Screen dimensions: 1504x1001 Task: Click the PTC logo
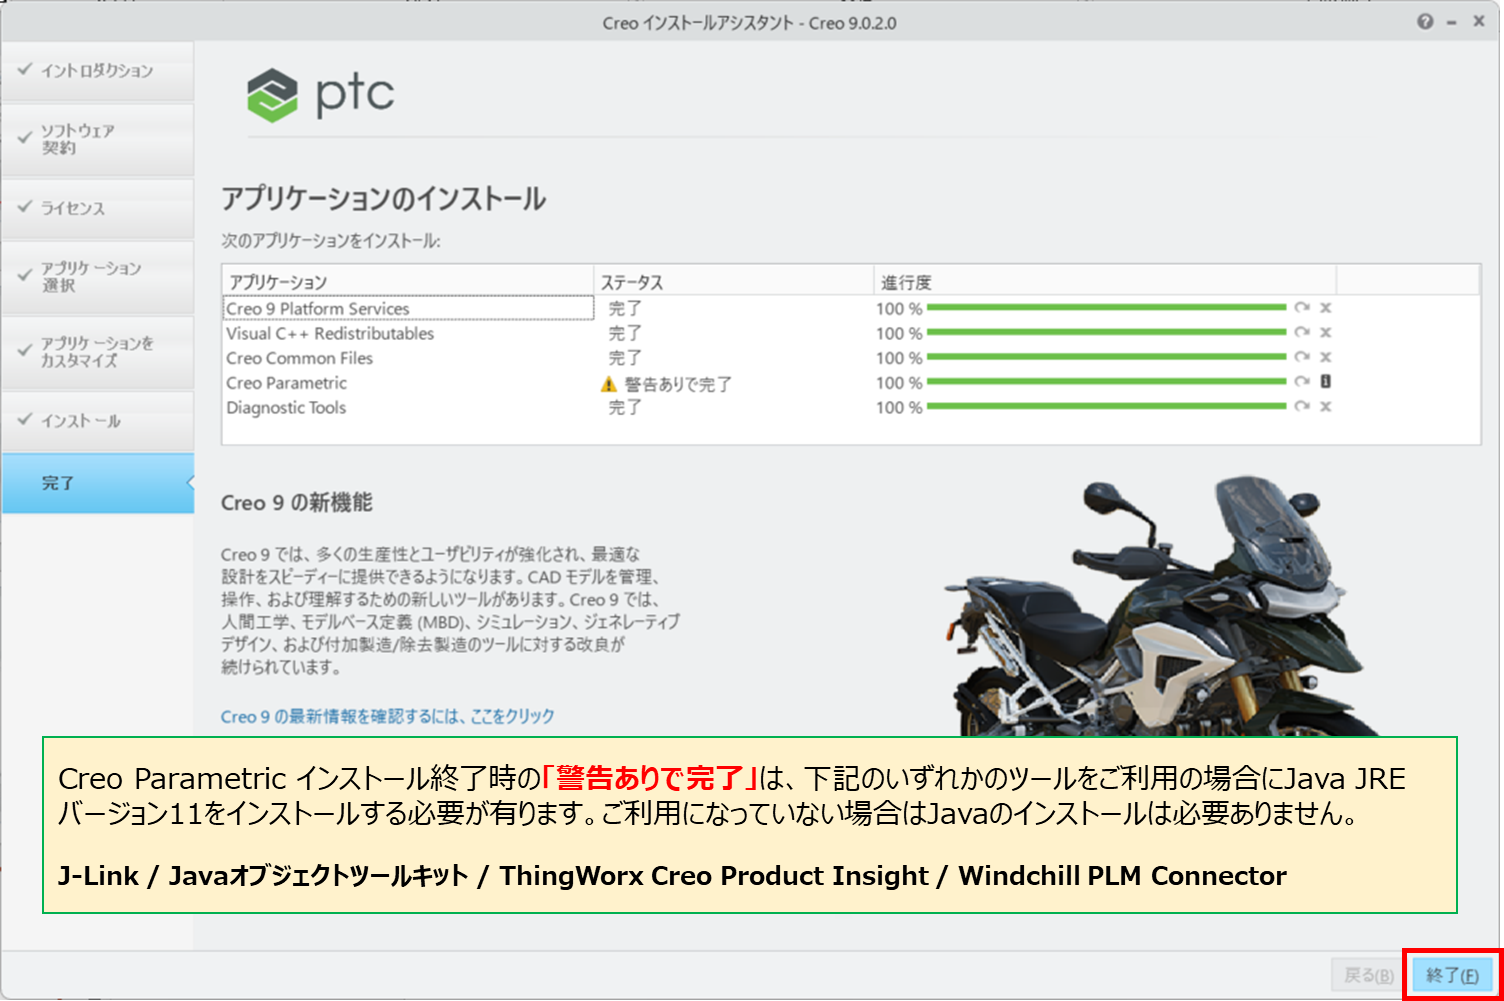(321, 95)
